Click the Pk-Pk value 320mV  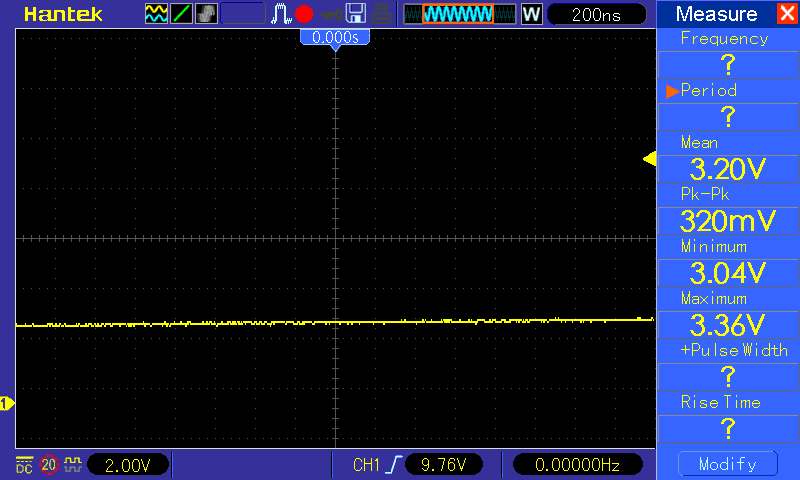[x=728, y=221]
